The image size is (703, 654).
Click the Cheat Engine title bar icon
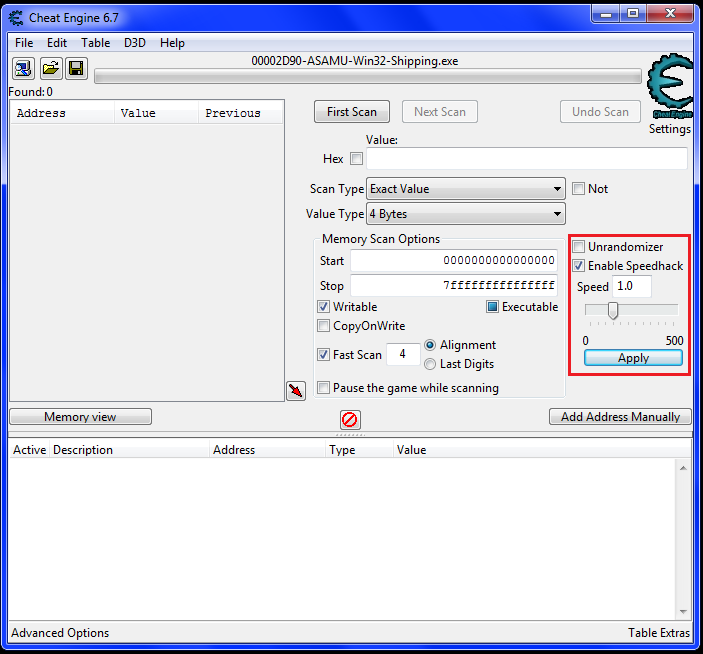(16, 18)
